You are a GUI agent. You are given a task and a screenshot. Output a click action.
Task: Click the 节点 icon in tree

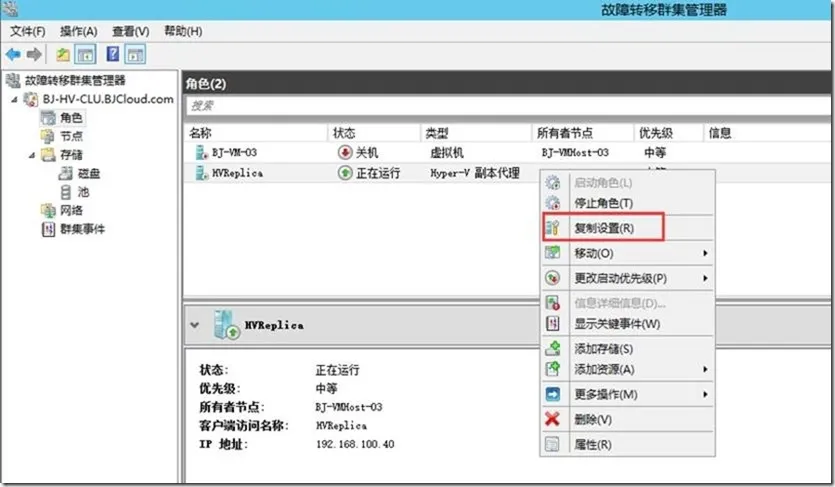(x=48, y=136)
